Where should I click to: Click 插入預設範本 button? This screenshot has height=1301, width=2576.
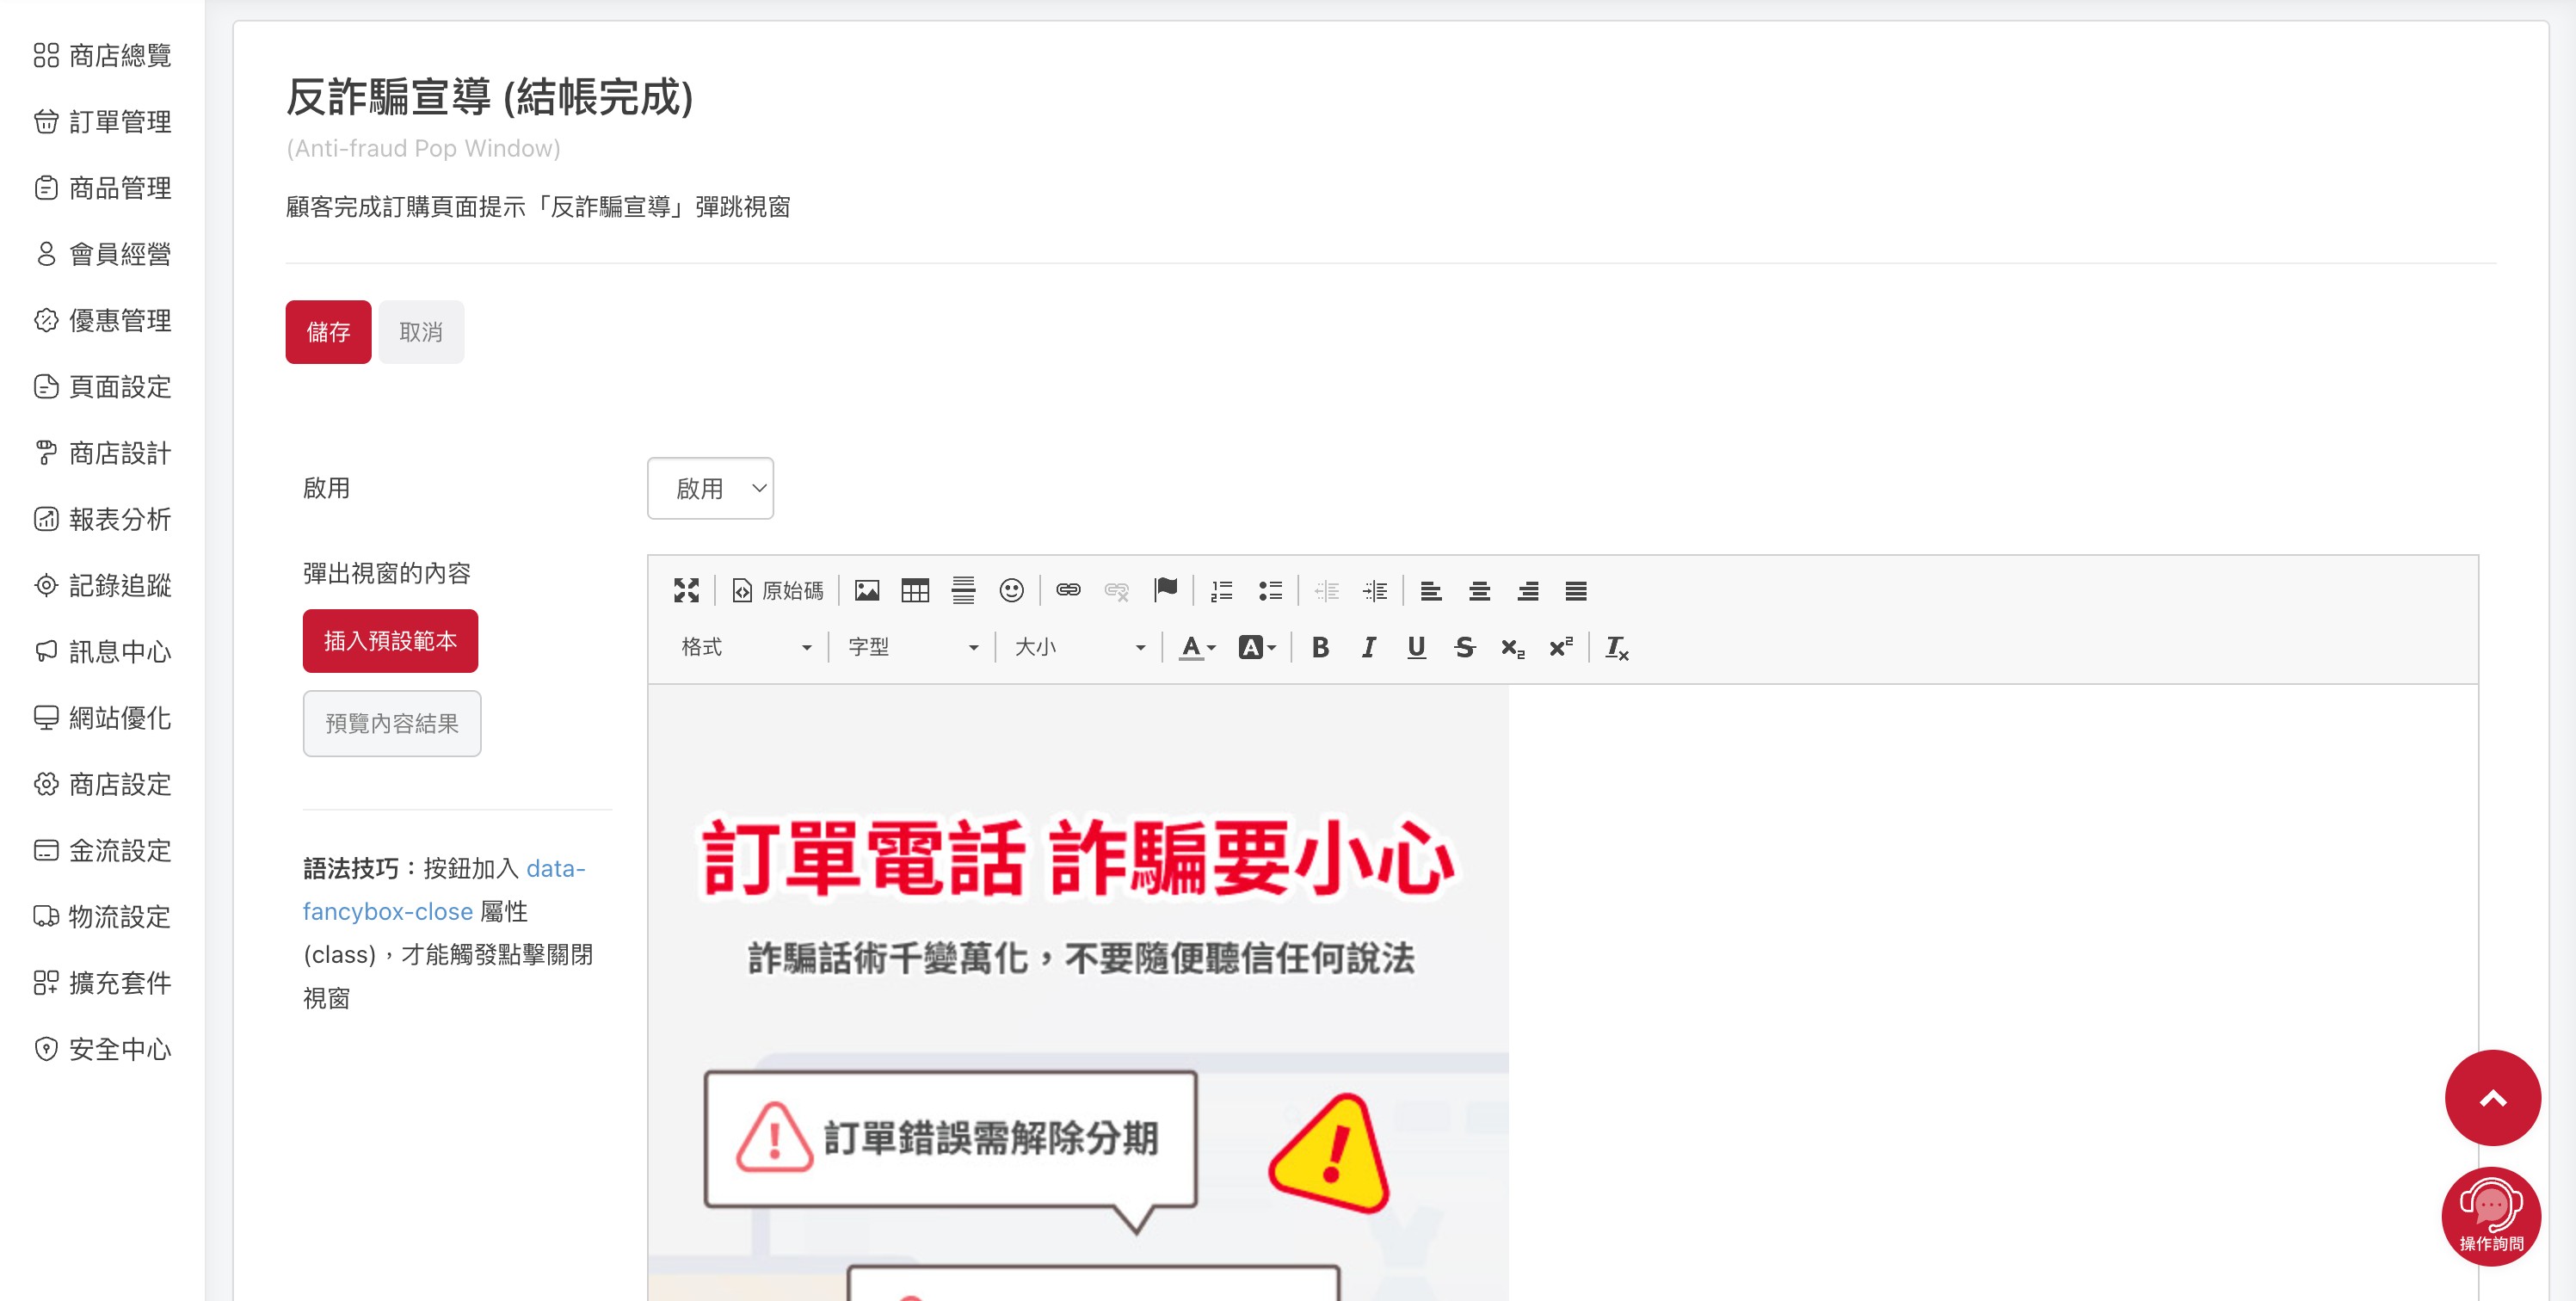coord(390,641)
